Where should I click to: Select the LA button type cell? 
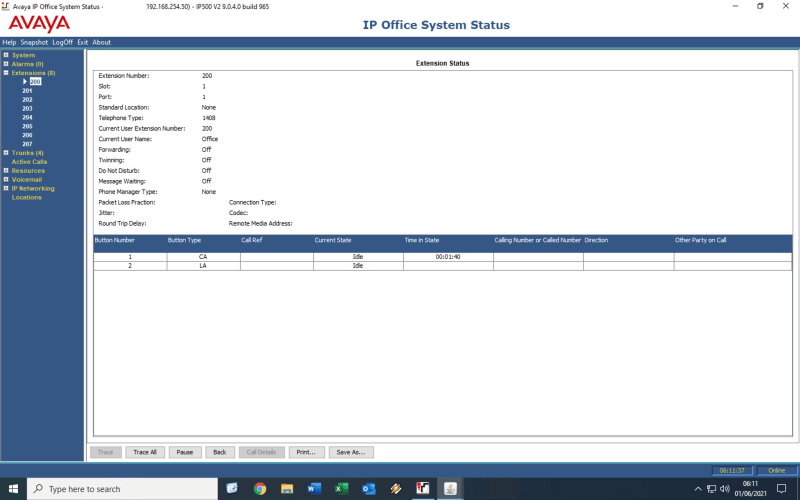(x=203, y=266)
